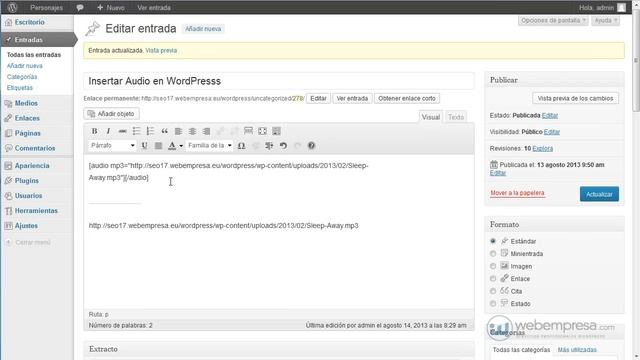Select the Imagen post format
Screen dimensions: 640x360
pyautogui.click(x=493, y=266)
